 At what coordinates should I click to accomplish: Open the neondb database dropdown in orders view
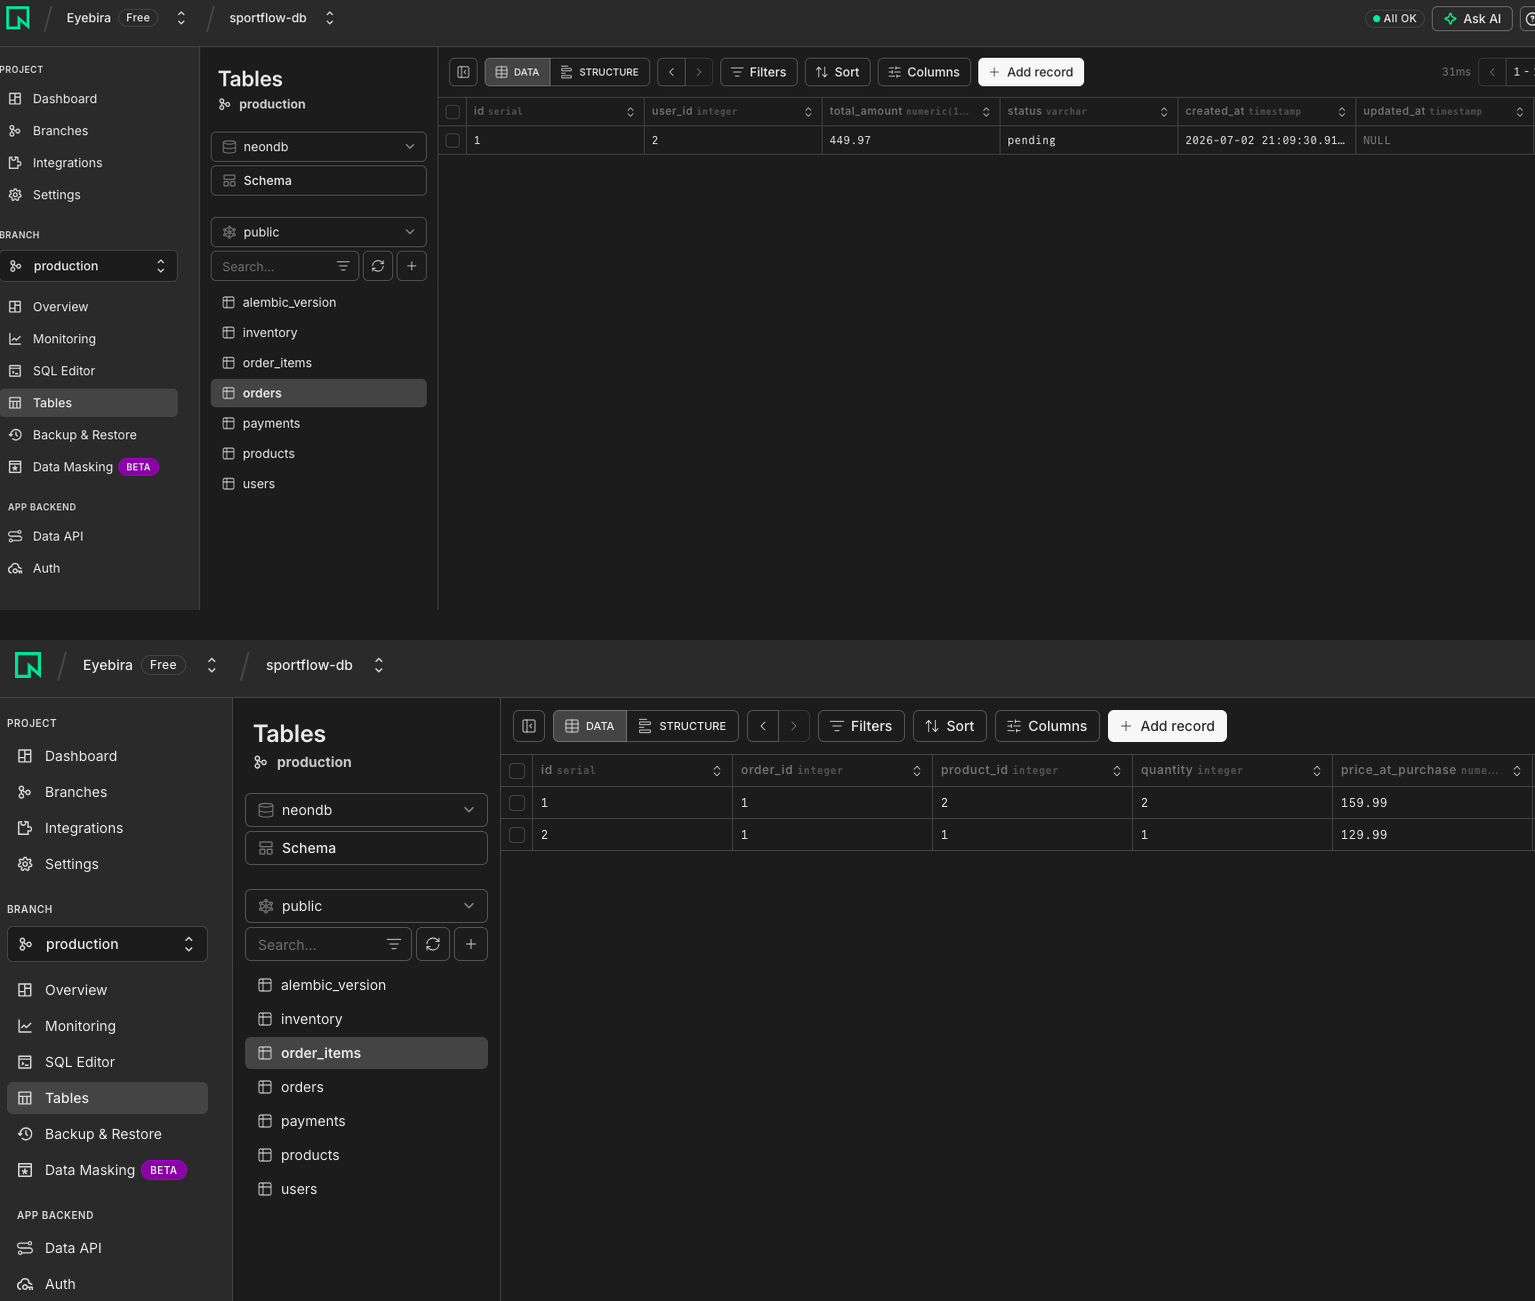319,147
